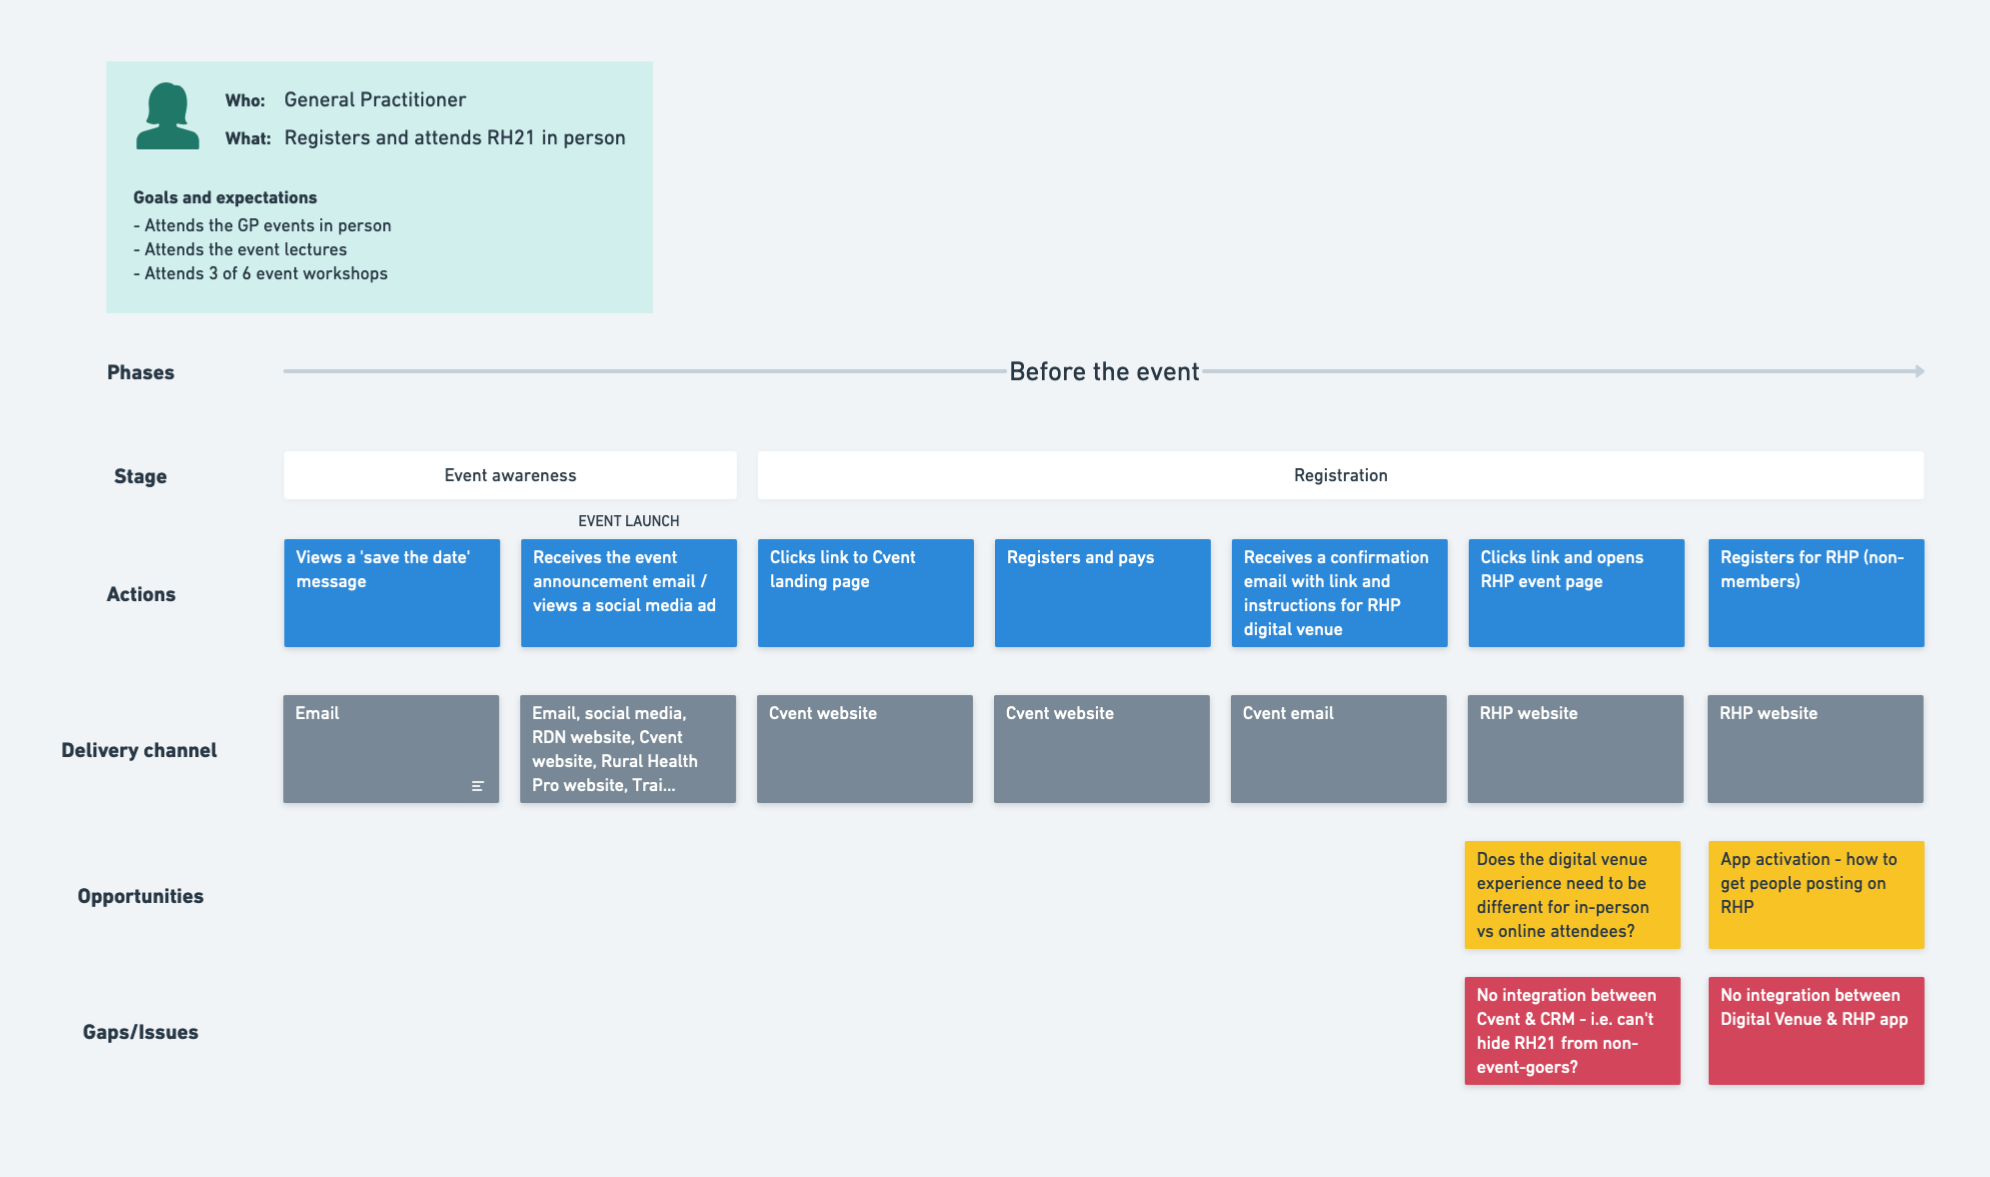The width and height of the screenshot is (1990, 1177).
Task: Select the "Receives the event announcement email" action card
Action: coord(628,593)
